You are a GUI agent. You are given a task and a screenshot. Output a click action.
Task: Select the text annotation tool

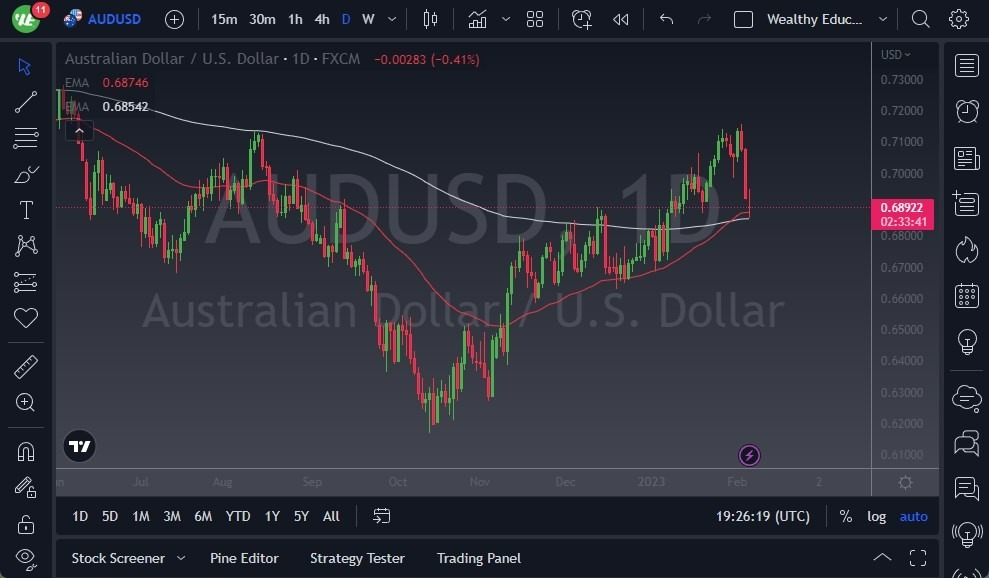point(26,209)
